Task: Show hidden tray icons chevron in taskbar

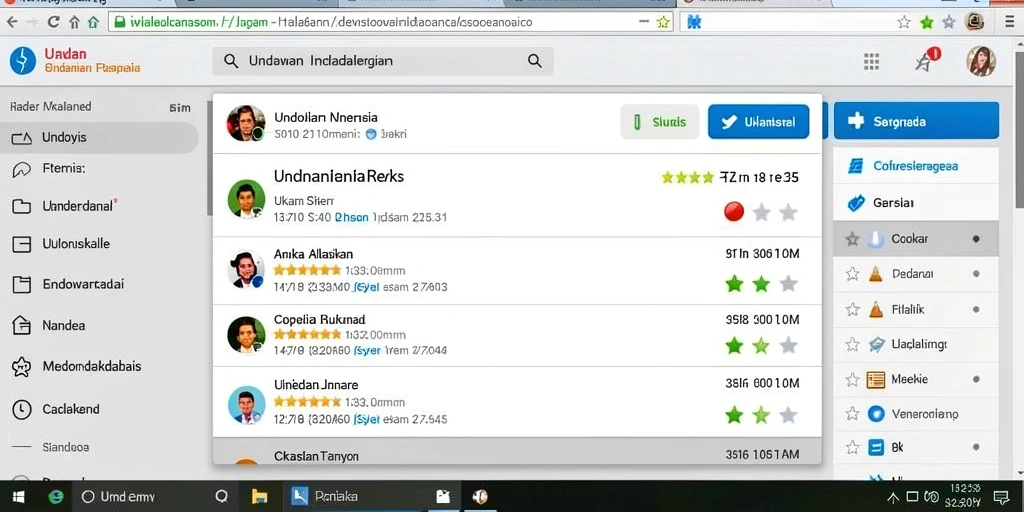Action: click(893, 497)
